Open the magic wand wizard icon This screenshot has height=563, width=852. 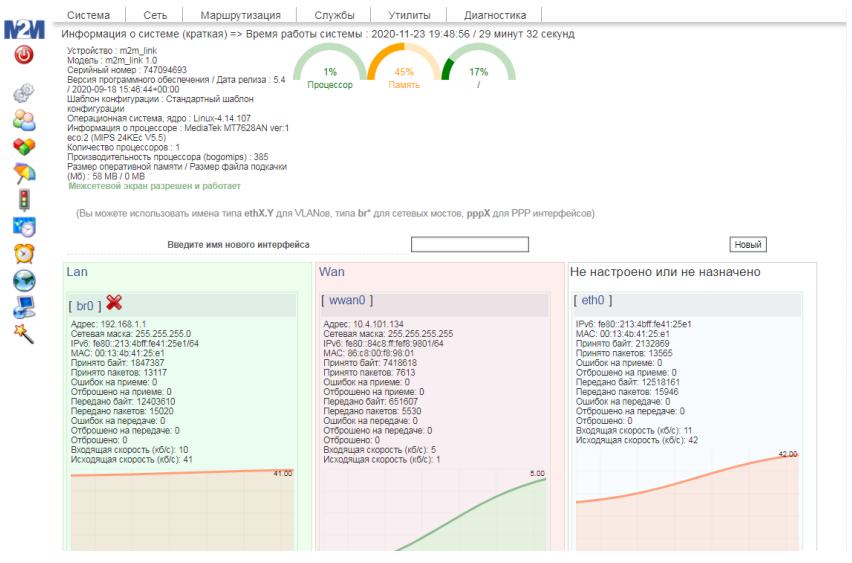pyautogui.click(x=24, y=333)
